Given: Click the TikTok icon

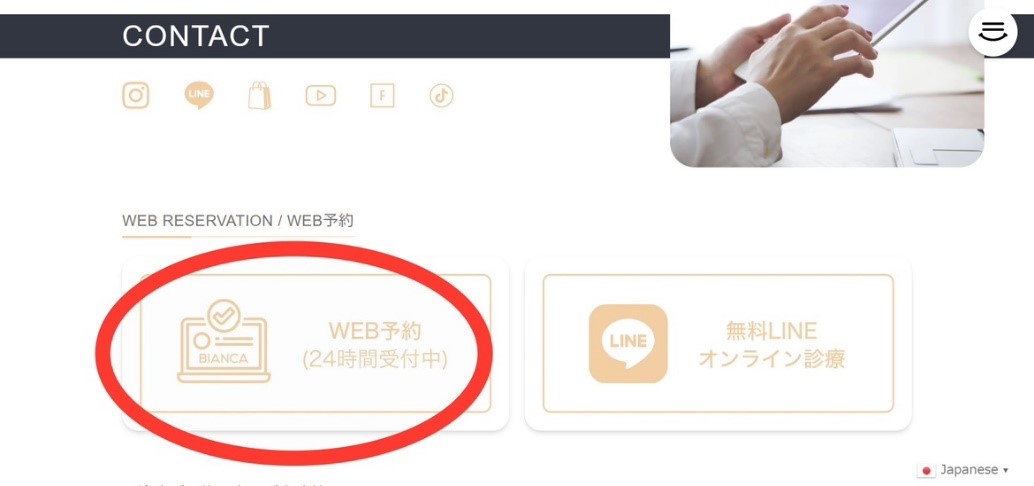Looking at the screenshot, I should pyautogui.click(x=441, y=96).
